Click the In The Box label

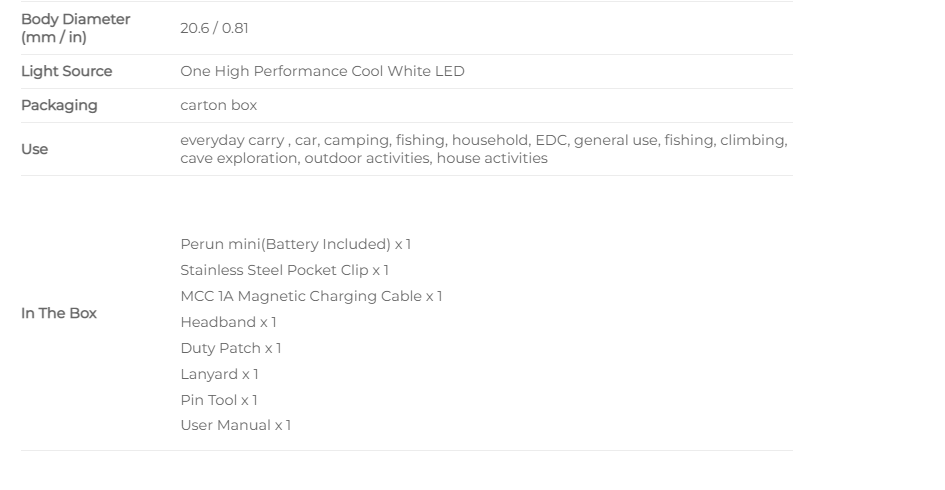(x=58, y=313)
